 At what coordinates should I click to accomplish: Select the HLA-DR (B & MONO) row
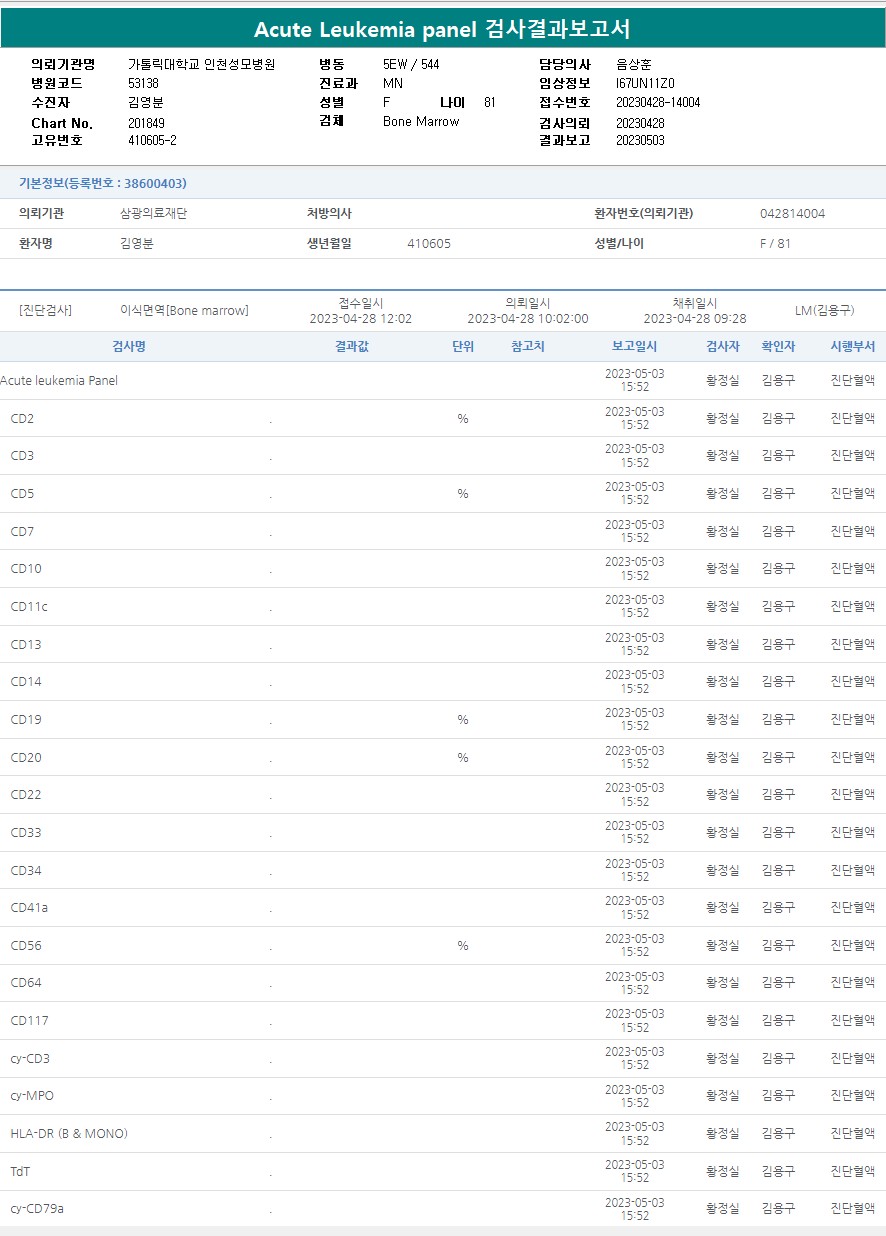(x=69, y=1134)
